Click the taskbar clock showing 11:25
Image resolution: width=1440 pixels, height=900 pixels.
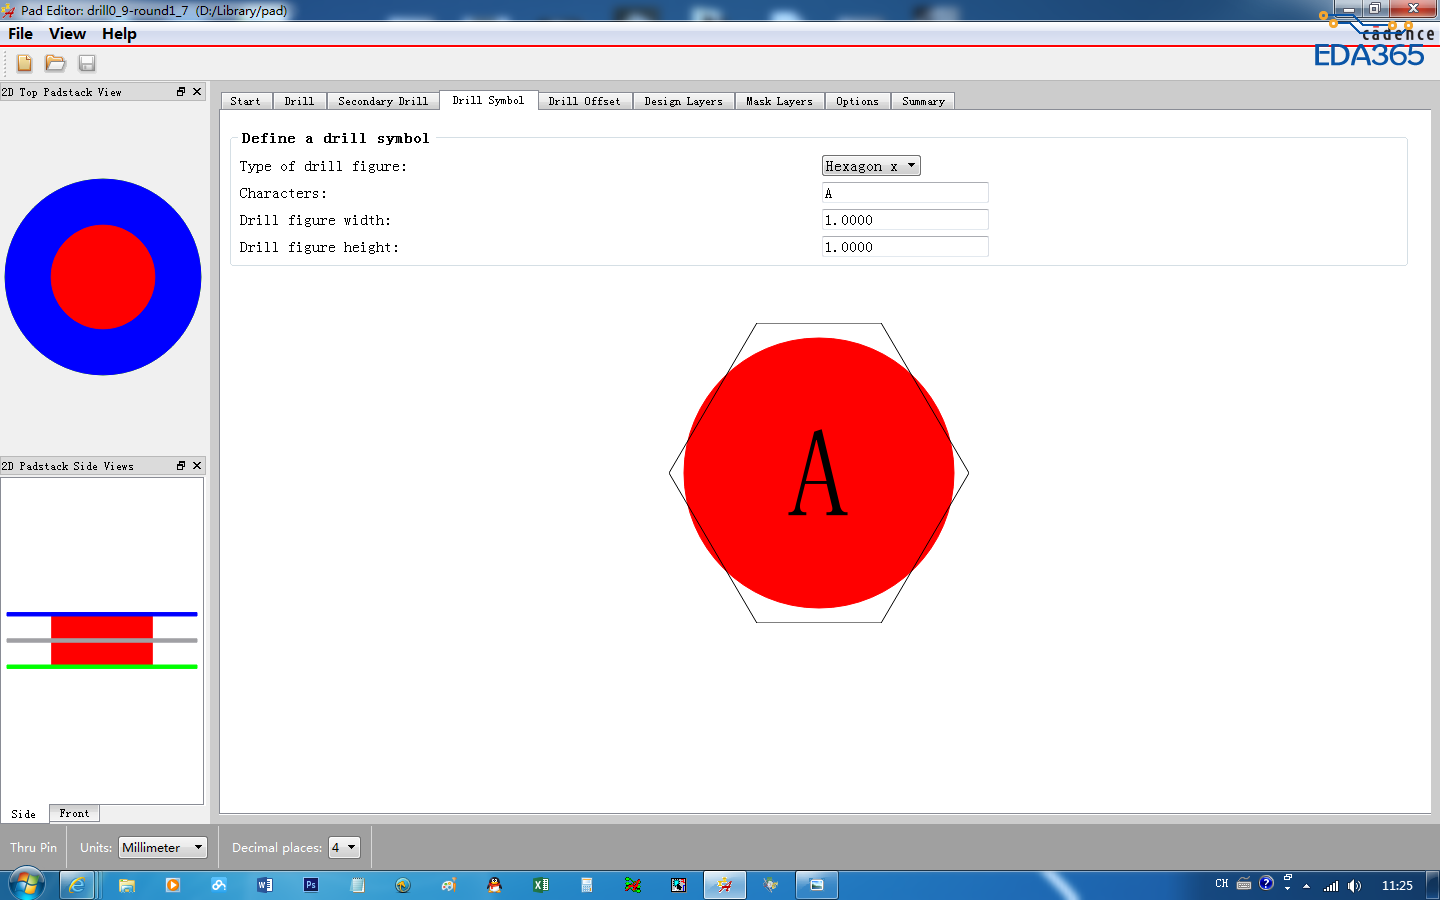tap(1397, 886)
